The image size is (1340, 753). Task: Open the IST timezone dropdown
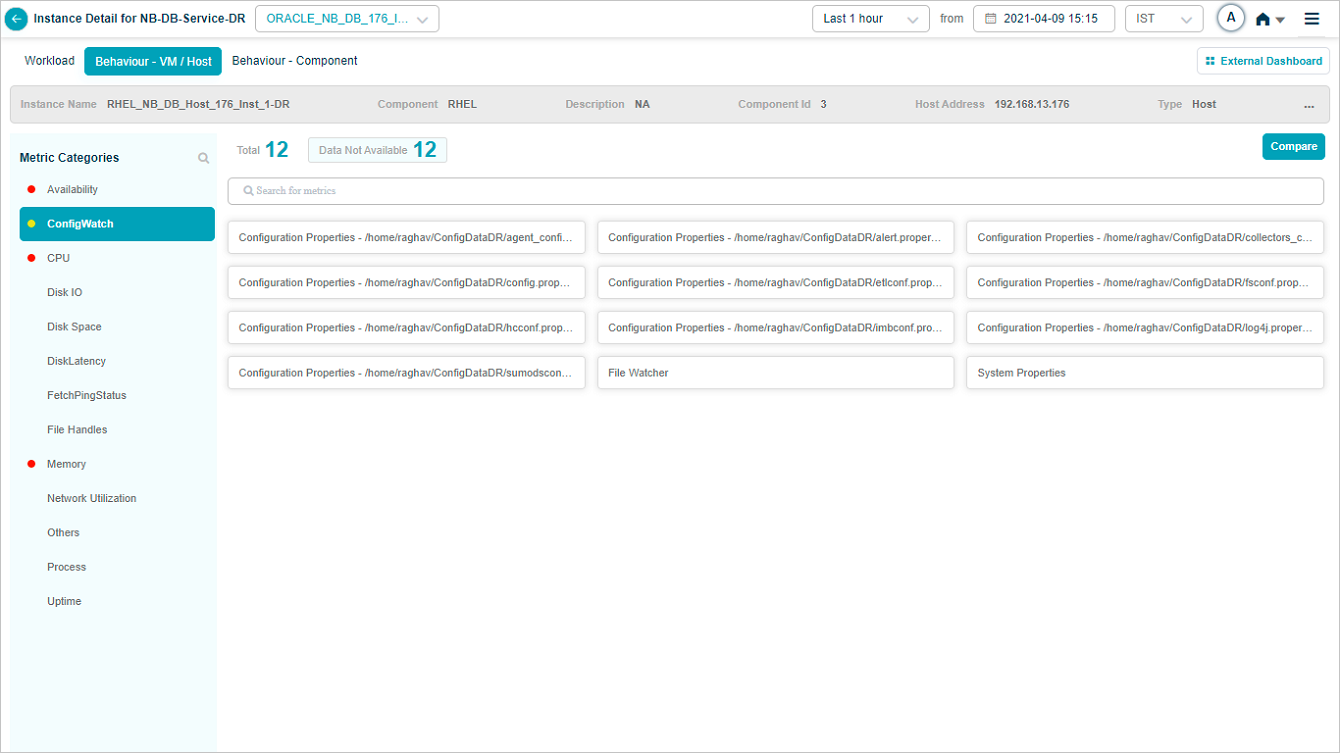click(x=1163, y=19)
